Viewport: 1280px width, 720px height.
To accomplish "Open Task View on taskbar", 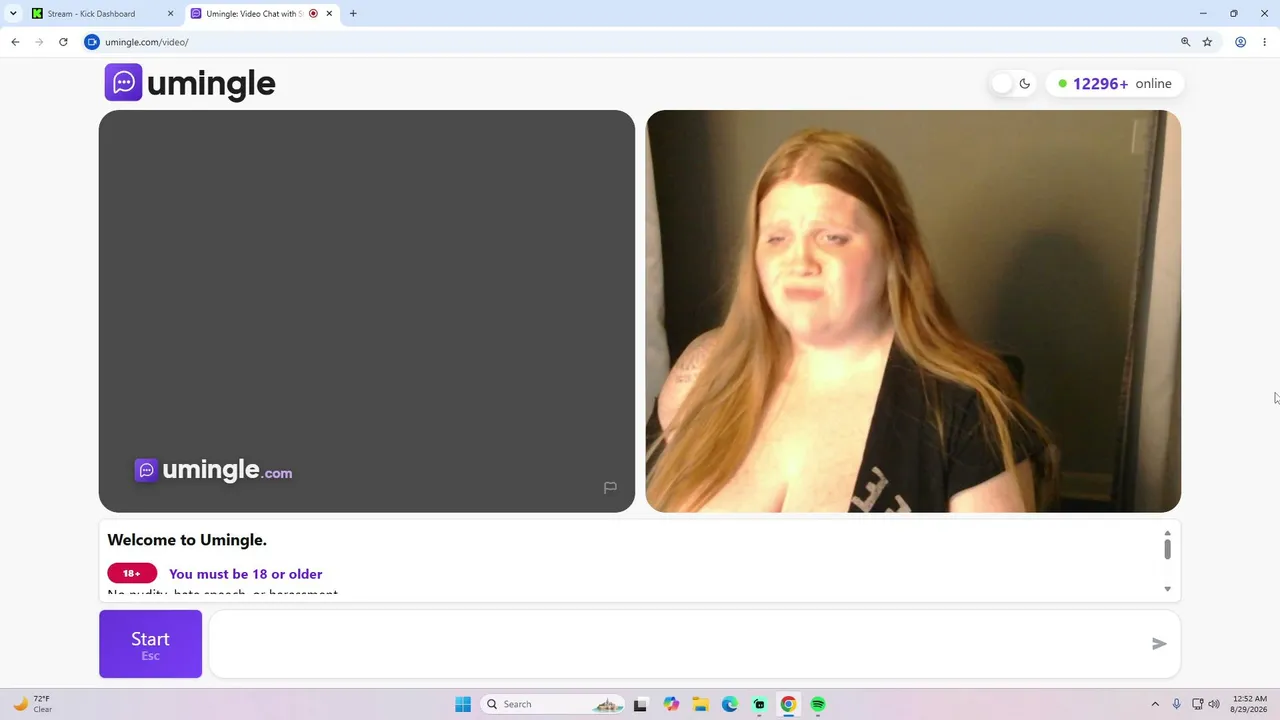I will [x=640, y=704].
